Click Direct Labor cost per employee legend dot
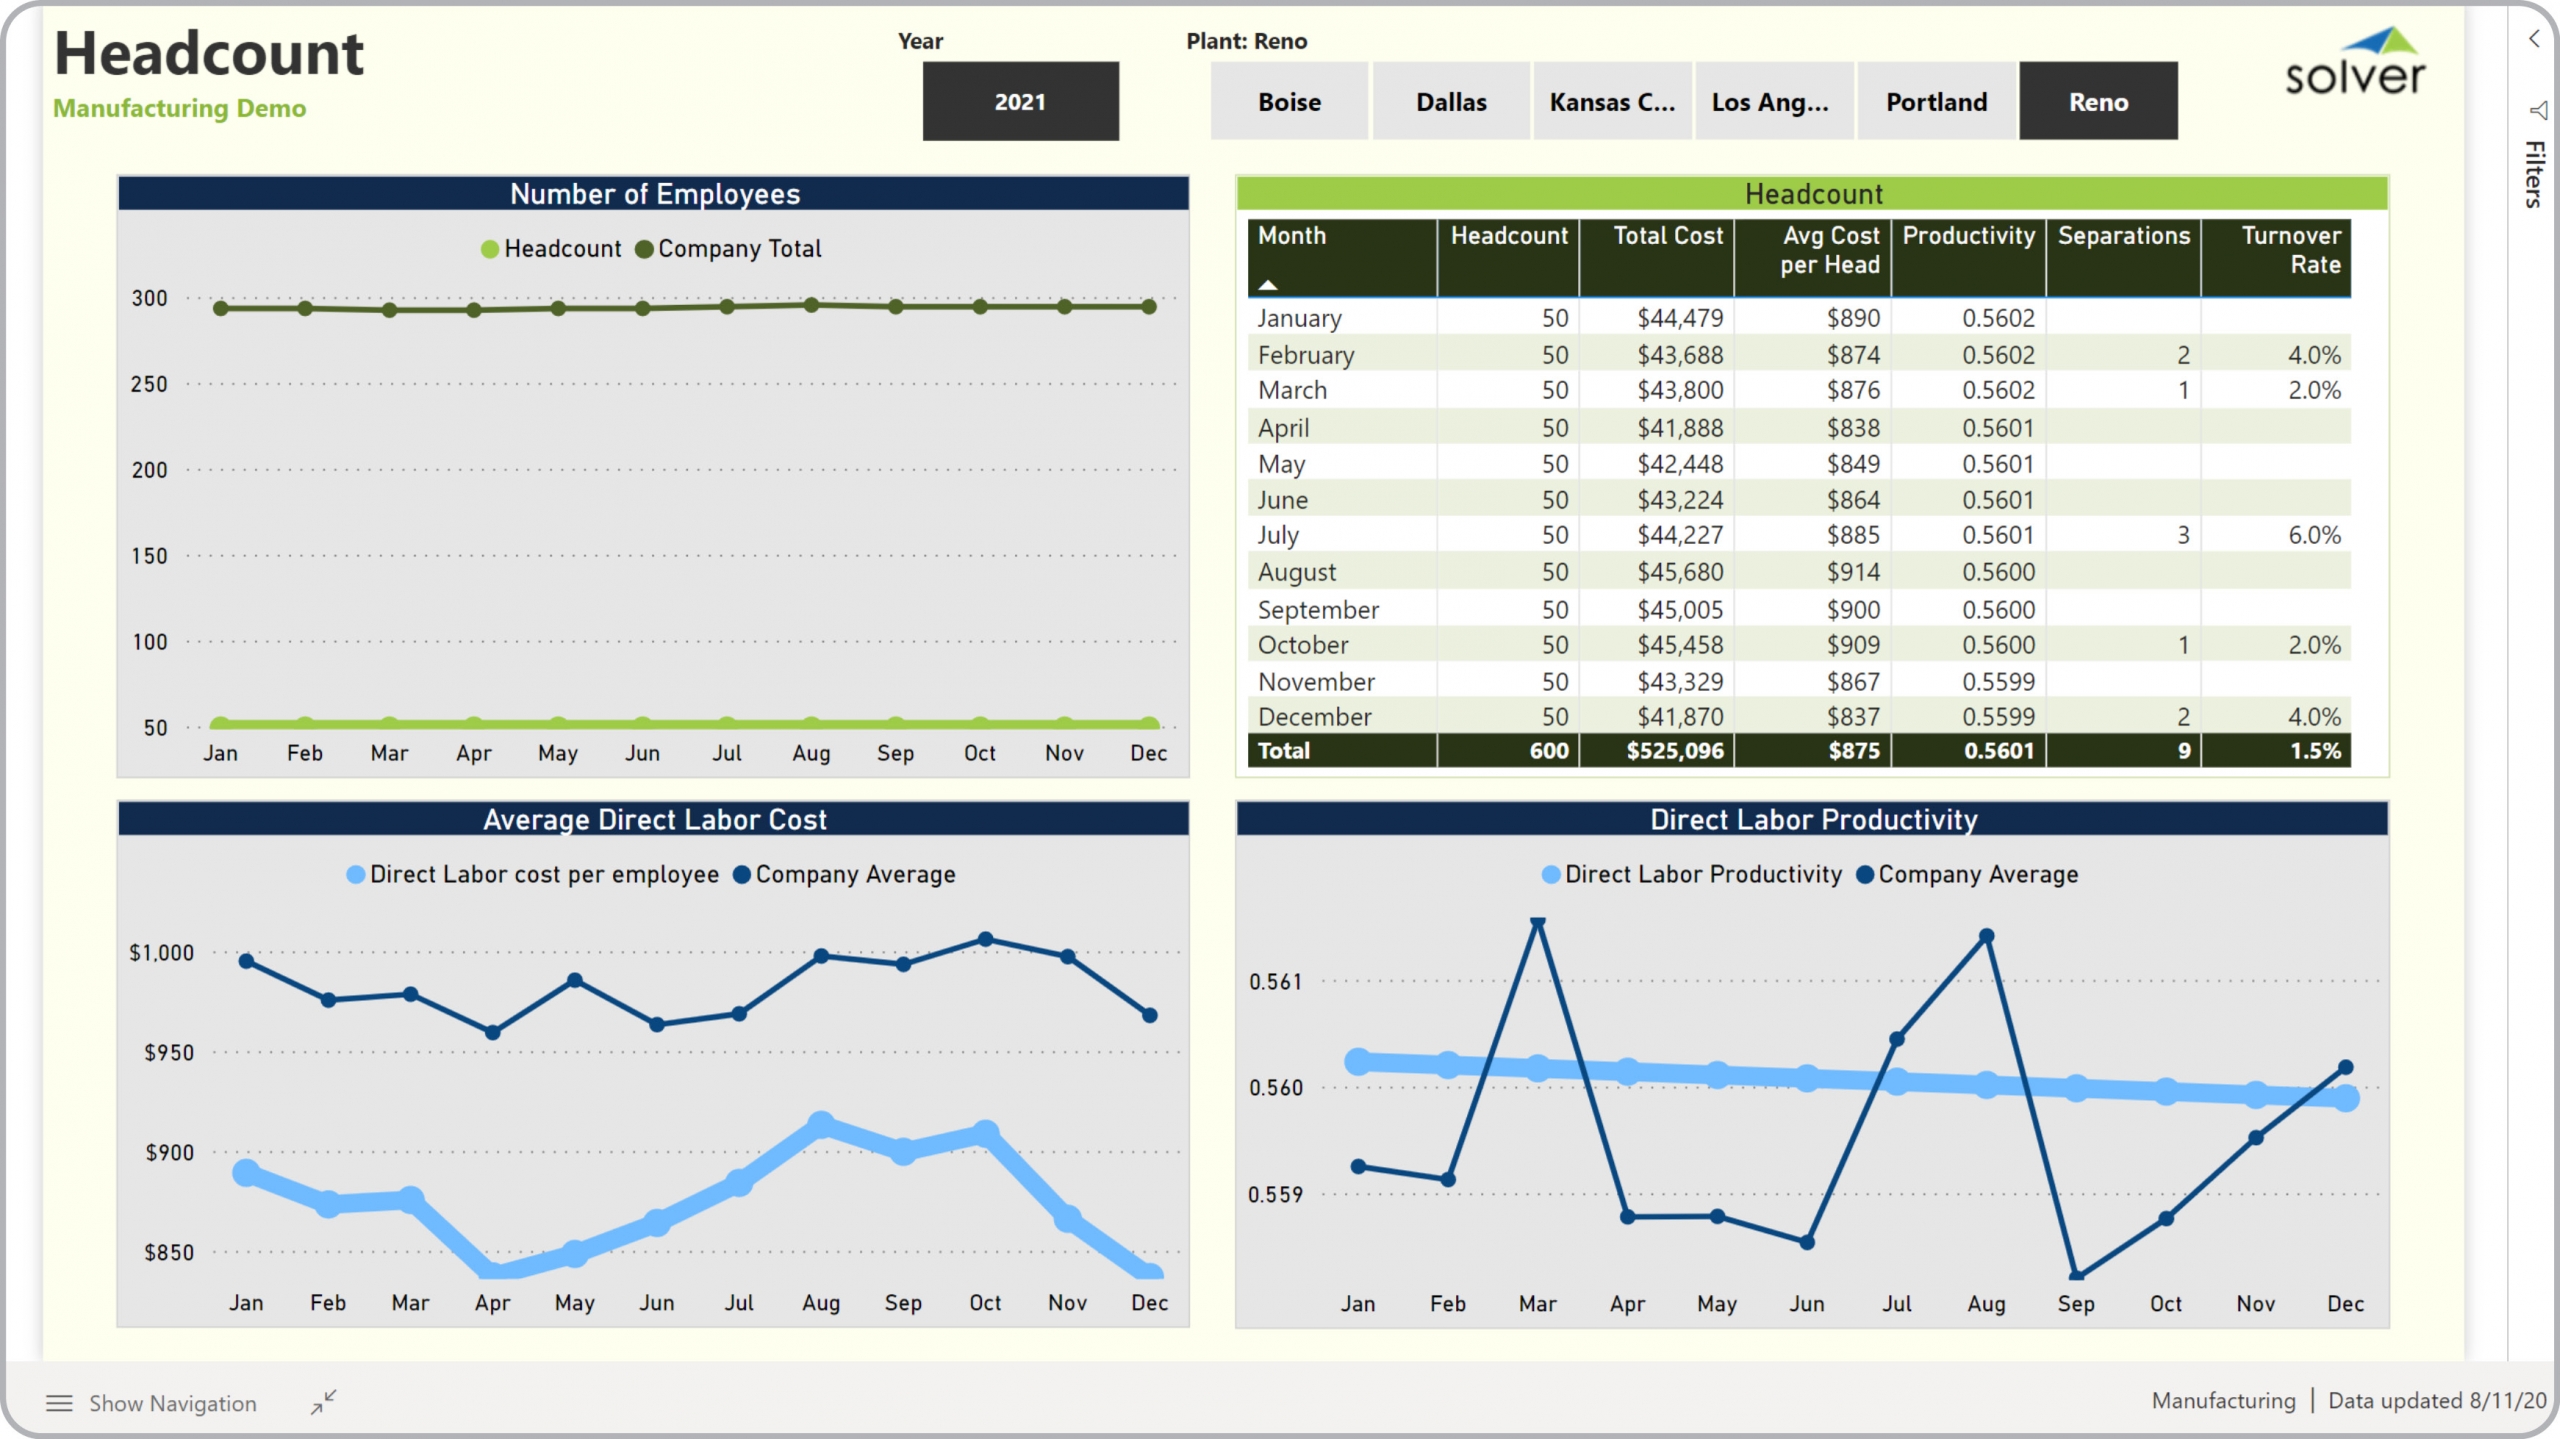Viewport: 2560px width, 1439px height. coord(355,875)
